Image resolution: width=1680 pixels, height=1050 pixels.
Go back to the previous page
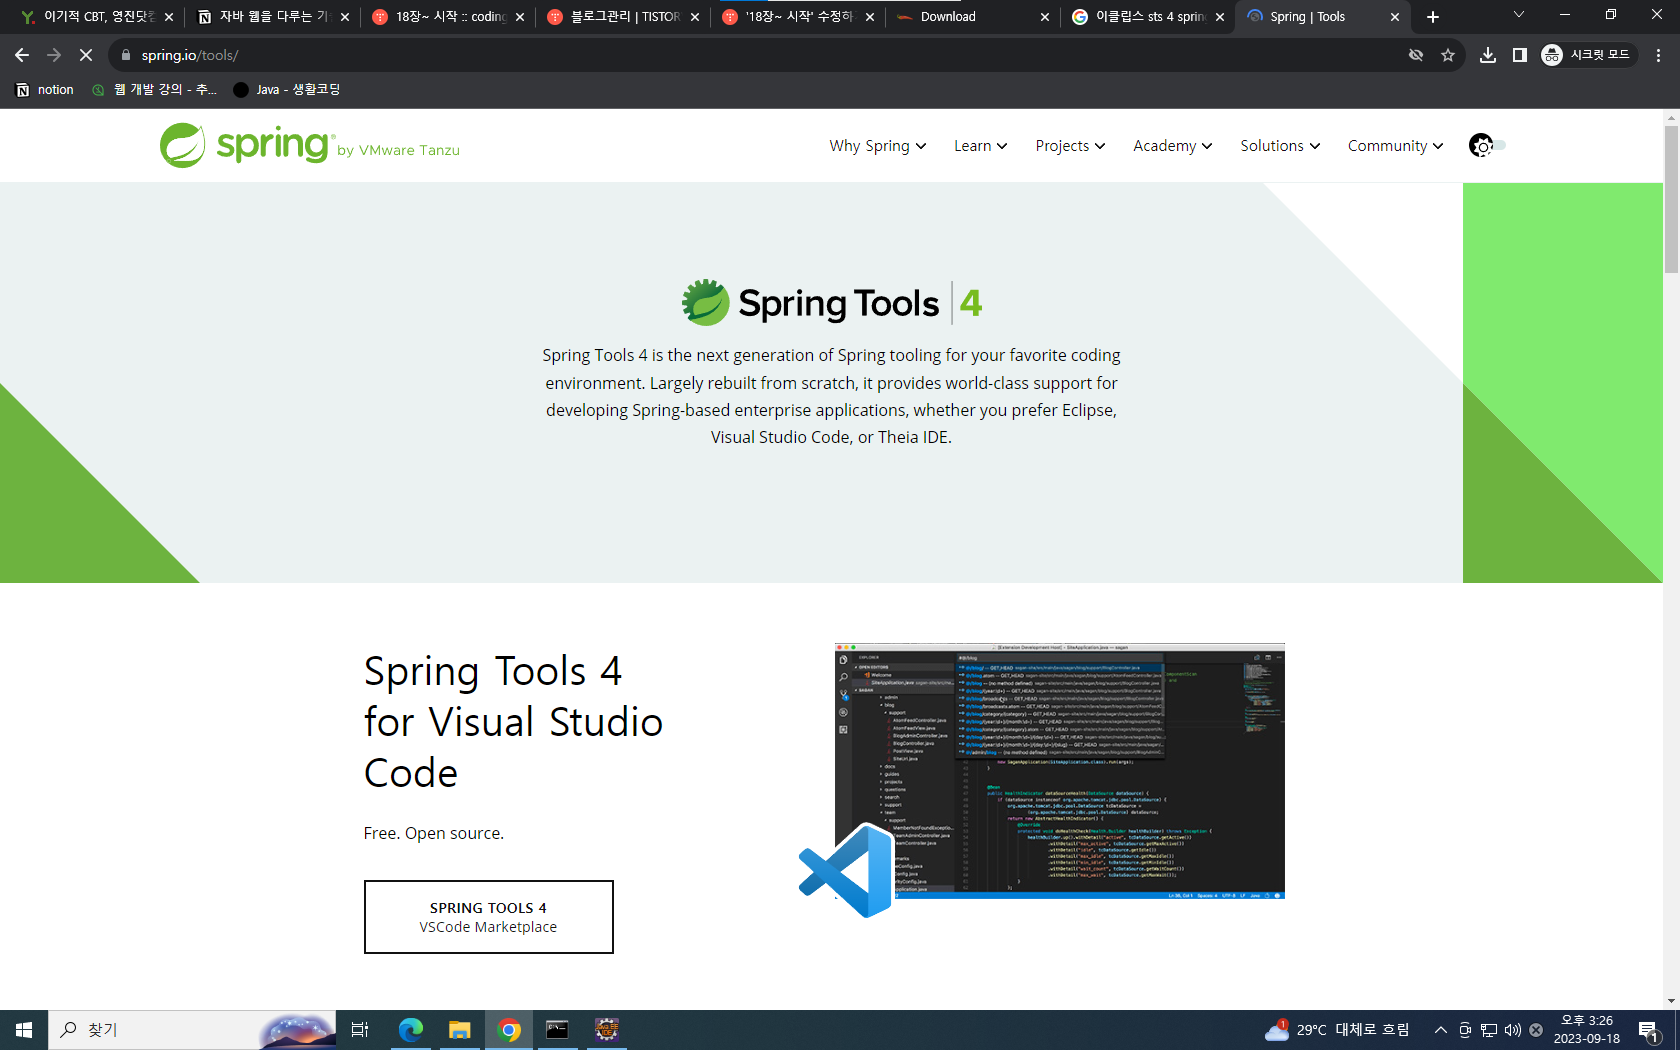pos(22,55)
